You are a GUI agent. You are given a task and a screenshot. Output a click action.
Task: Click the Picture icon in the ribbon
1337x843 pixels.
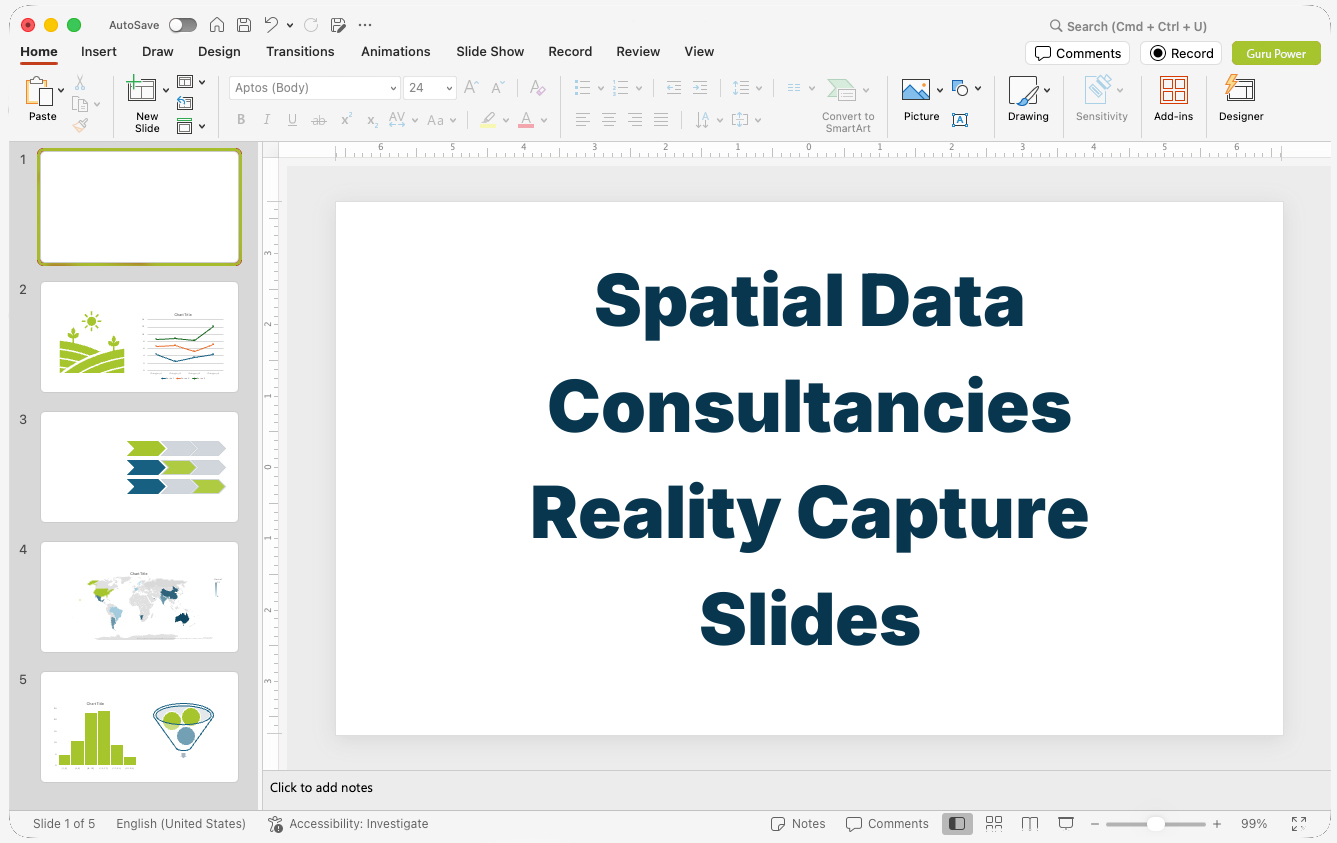(916, 91)
